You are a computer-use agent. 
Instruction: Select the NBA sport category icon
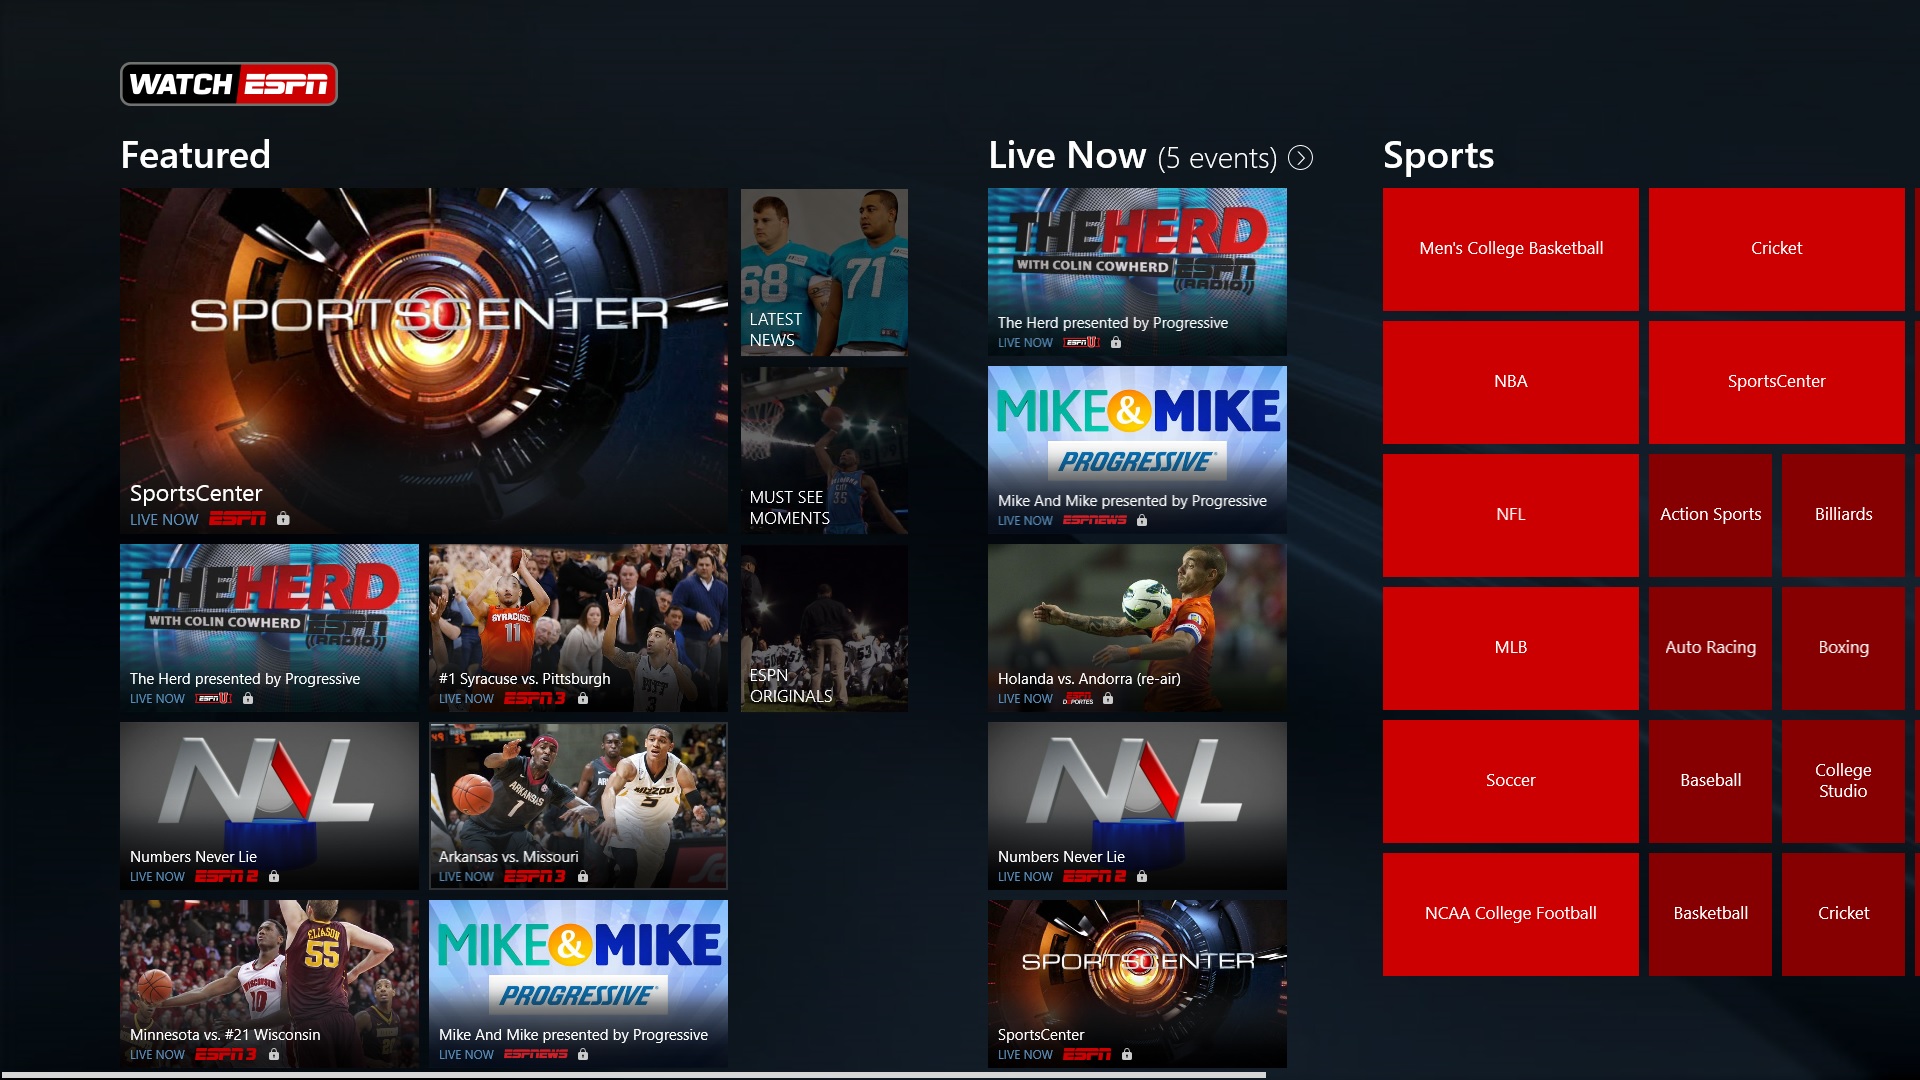(x=1509, y=381)
